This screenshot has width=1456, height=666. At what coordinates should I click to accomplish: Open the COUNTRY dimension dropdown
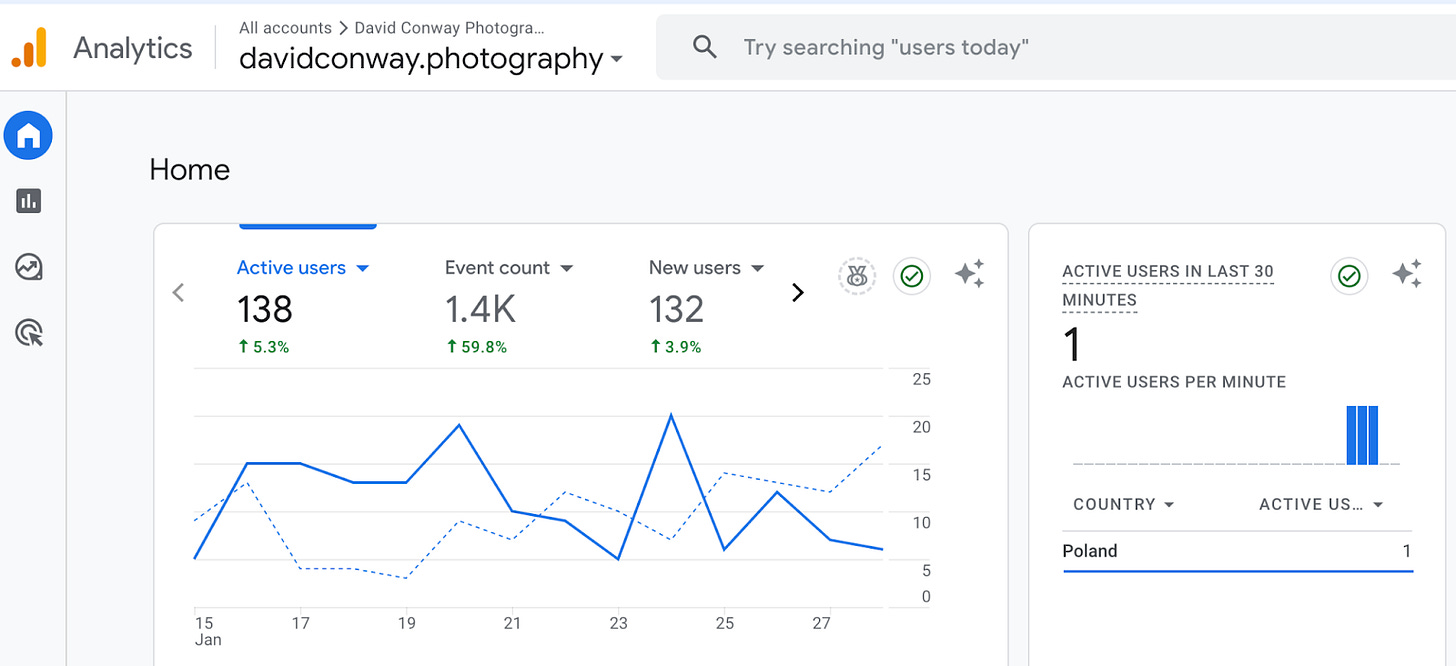click(x=1124, y=504)
